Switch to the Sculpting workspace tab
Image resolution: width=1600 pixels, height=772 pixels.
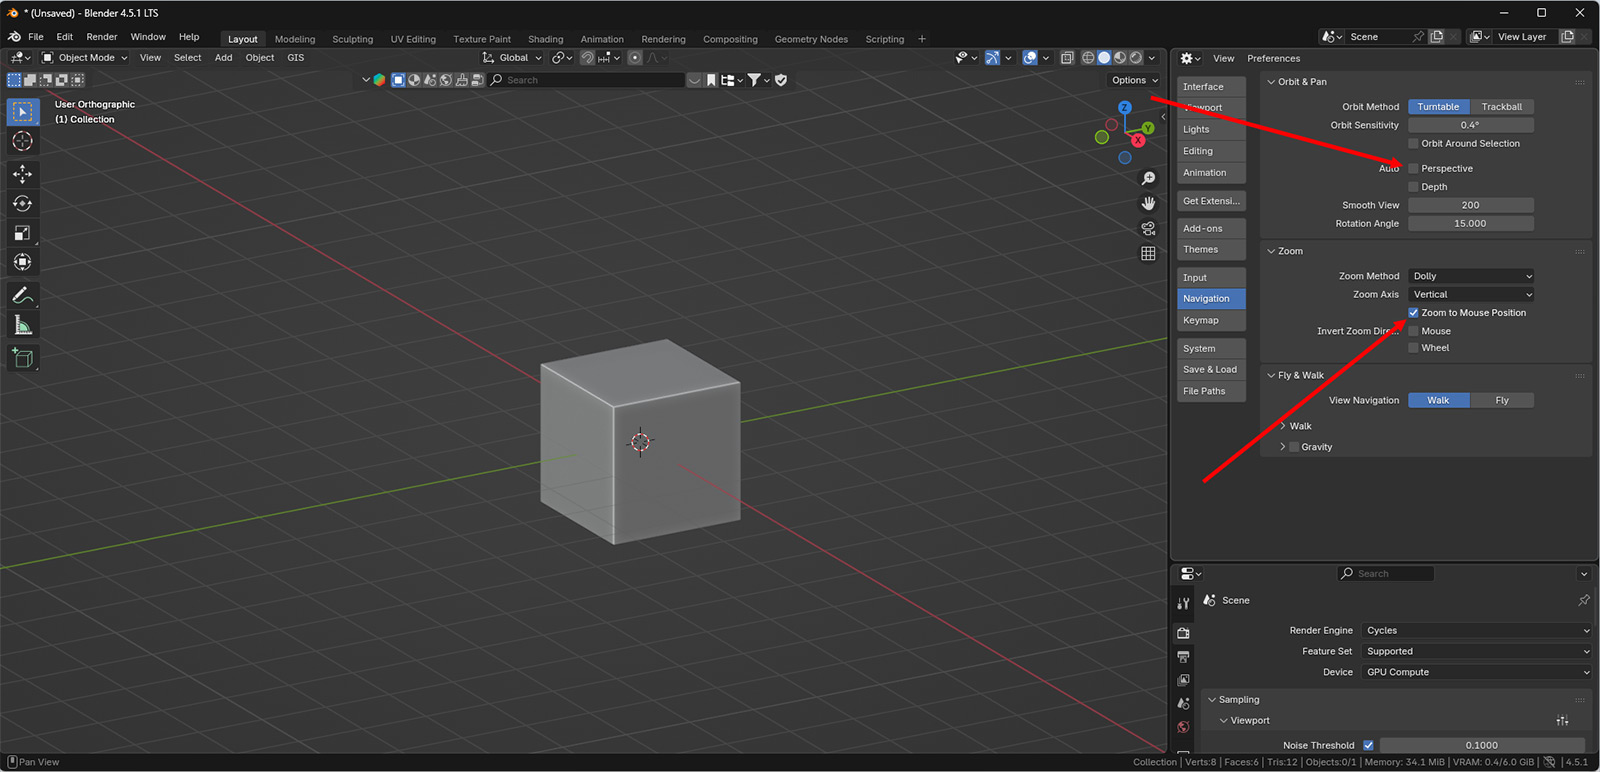pos(352,39)
